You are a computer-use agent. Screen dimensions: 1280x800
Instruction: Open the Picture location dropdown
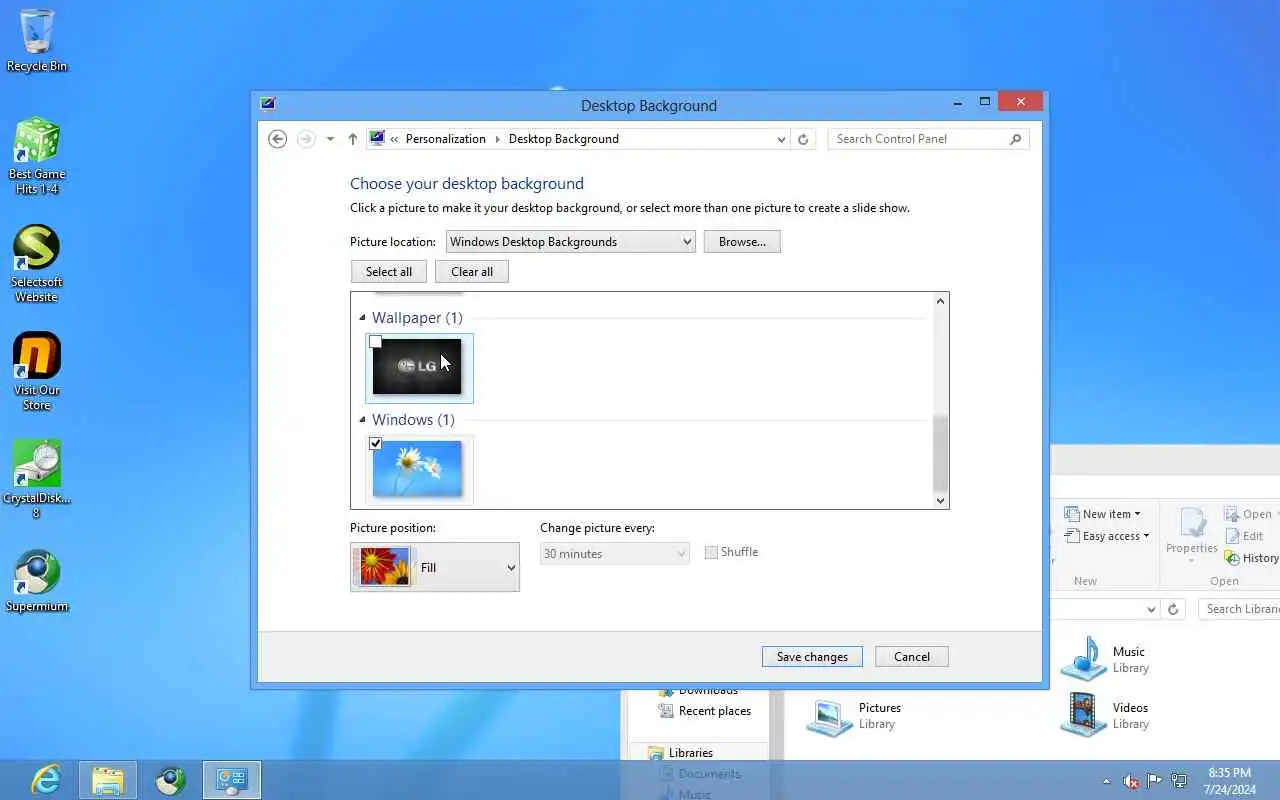point(570,241)
